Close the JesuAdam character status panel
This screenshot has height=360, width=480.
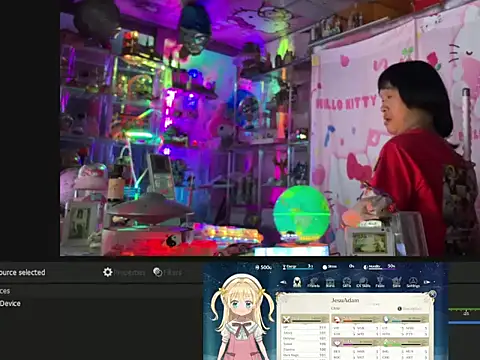(x=432, y=294)
